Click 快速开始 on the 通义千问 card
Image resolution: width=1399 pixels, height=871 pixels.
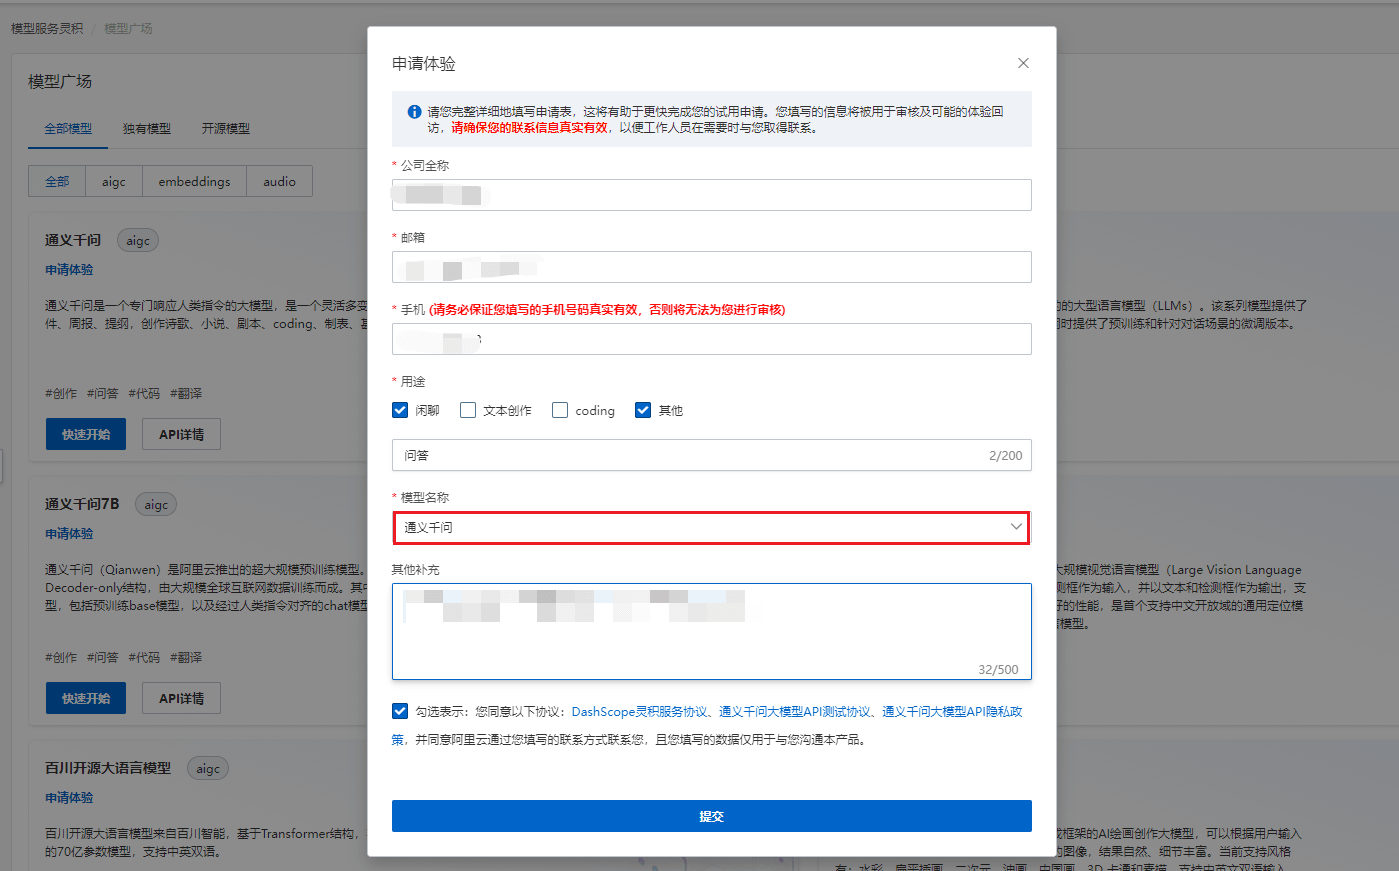86,434
